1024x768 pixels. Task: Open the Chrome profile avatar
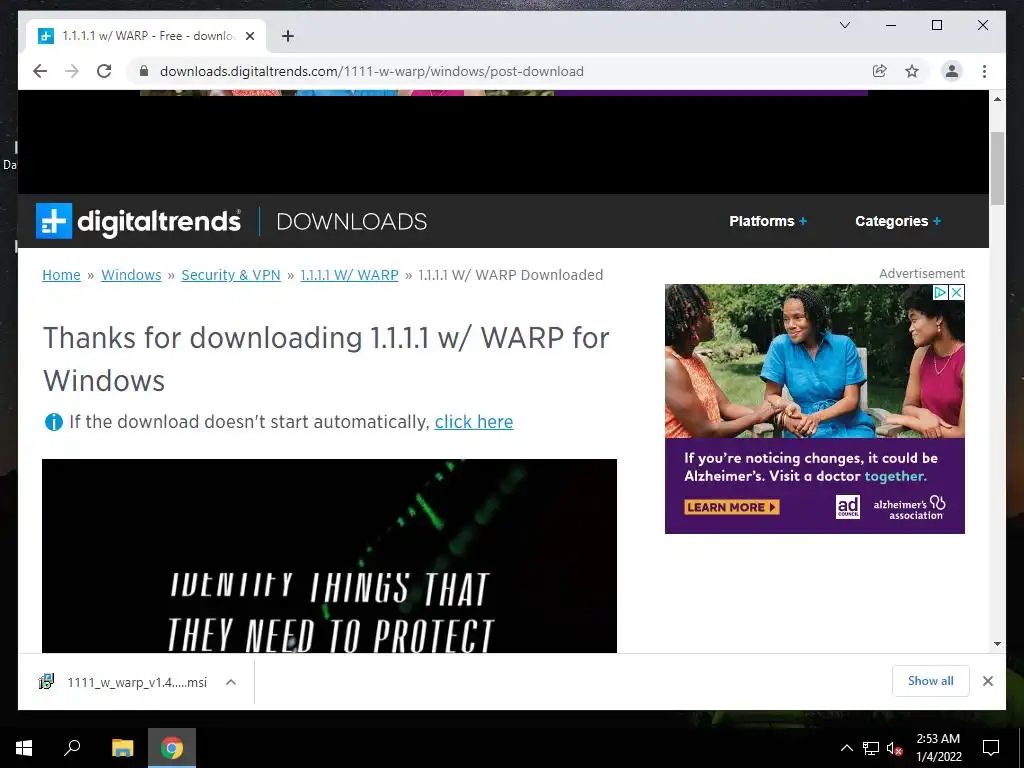click(x=952, y=71)
